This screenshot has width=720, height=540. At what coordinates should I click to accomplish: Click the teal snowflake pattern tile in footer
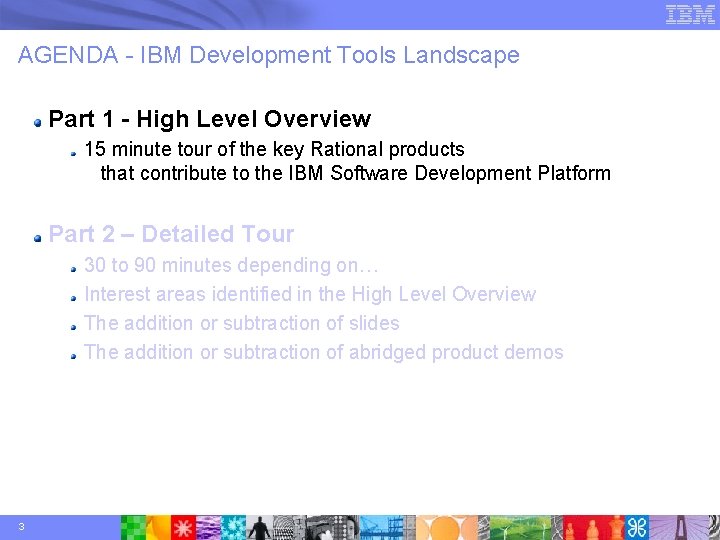coord(234,528)
